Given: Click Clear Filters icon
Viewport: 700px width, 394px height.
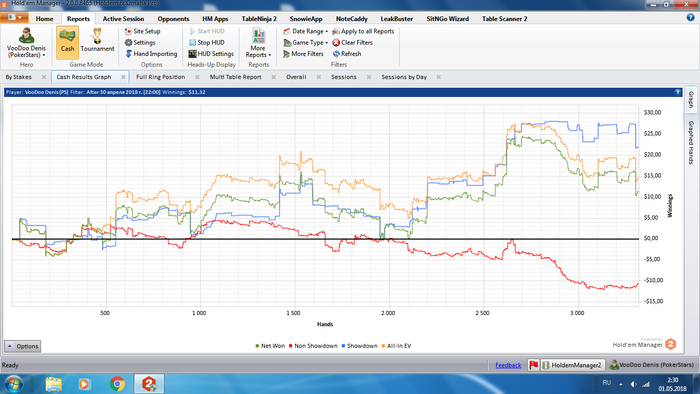Looking at the screenshot, I should [x=336, y=42].
